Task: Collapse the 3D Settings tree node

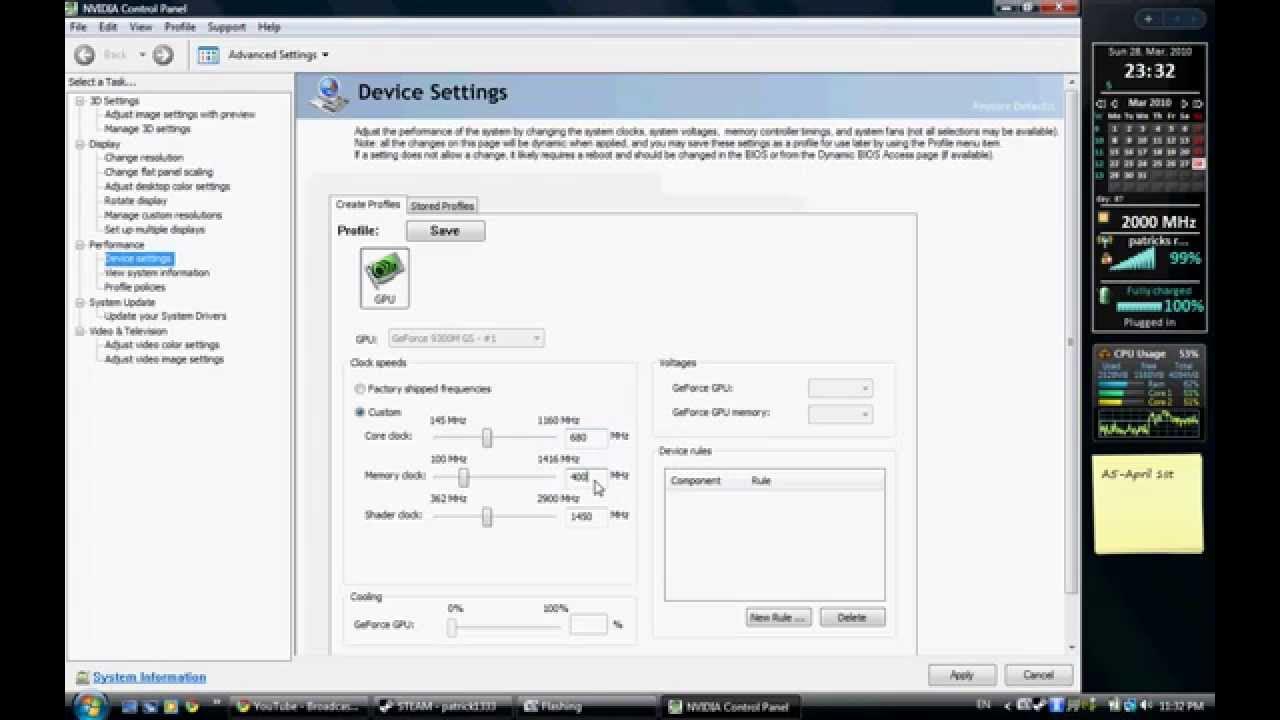Action: coord(80,101)
